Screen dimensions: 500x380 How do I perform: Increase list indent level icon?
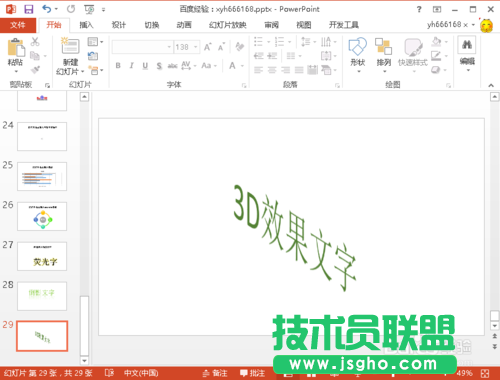(272, 56)
